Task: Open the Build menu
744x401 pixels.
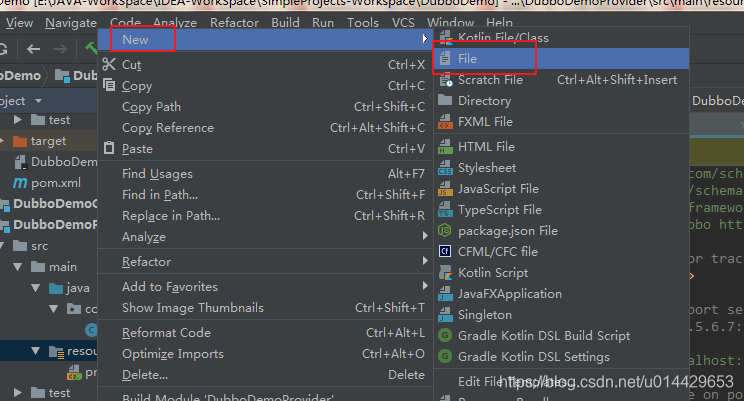Action: coord(285,23)
